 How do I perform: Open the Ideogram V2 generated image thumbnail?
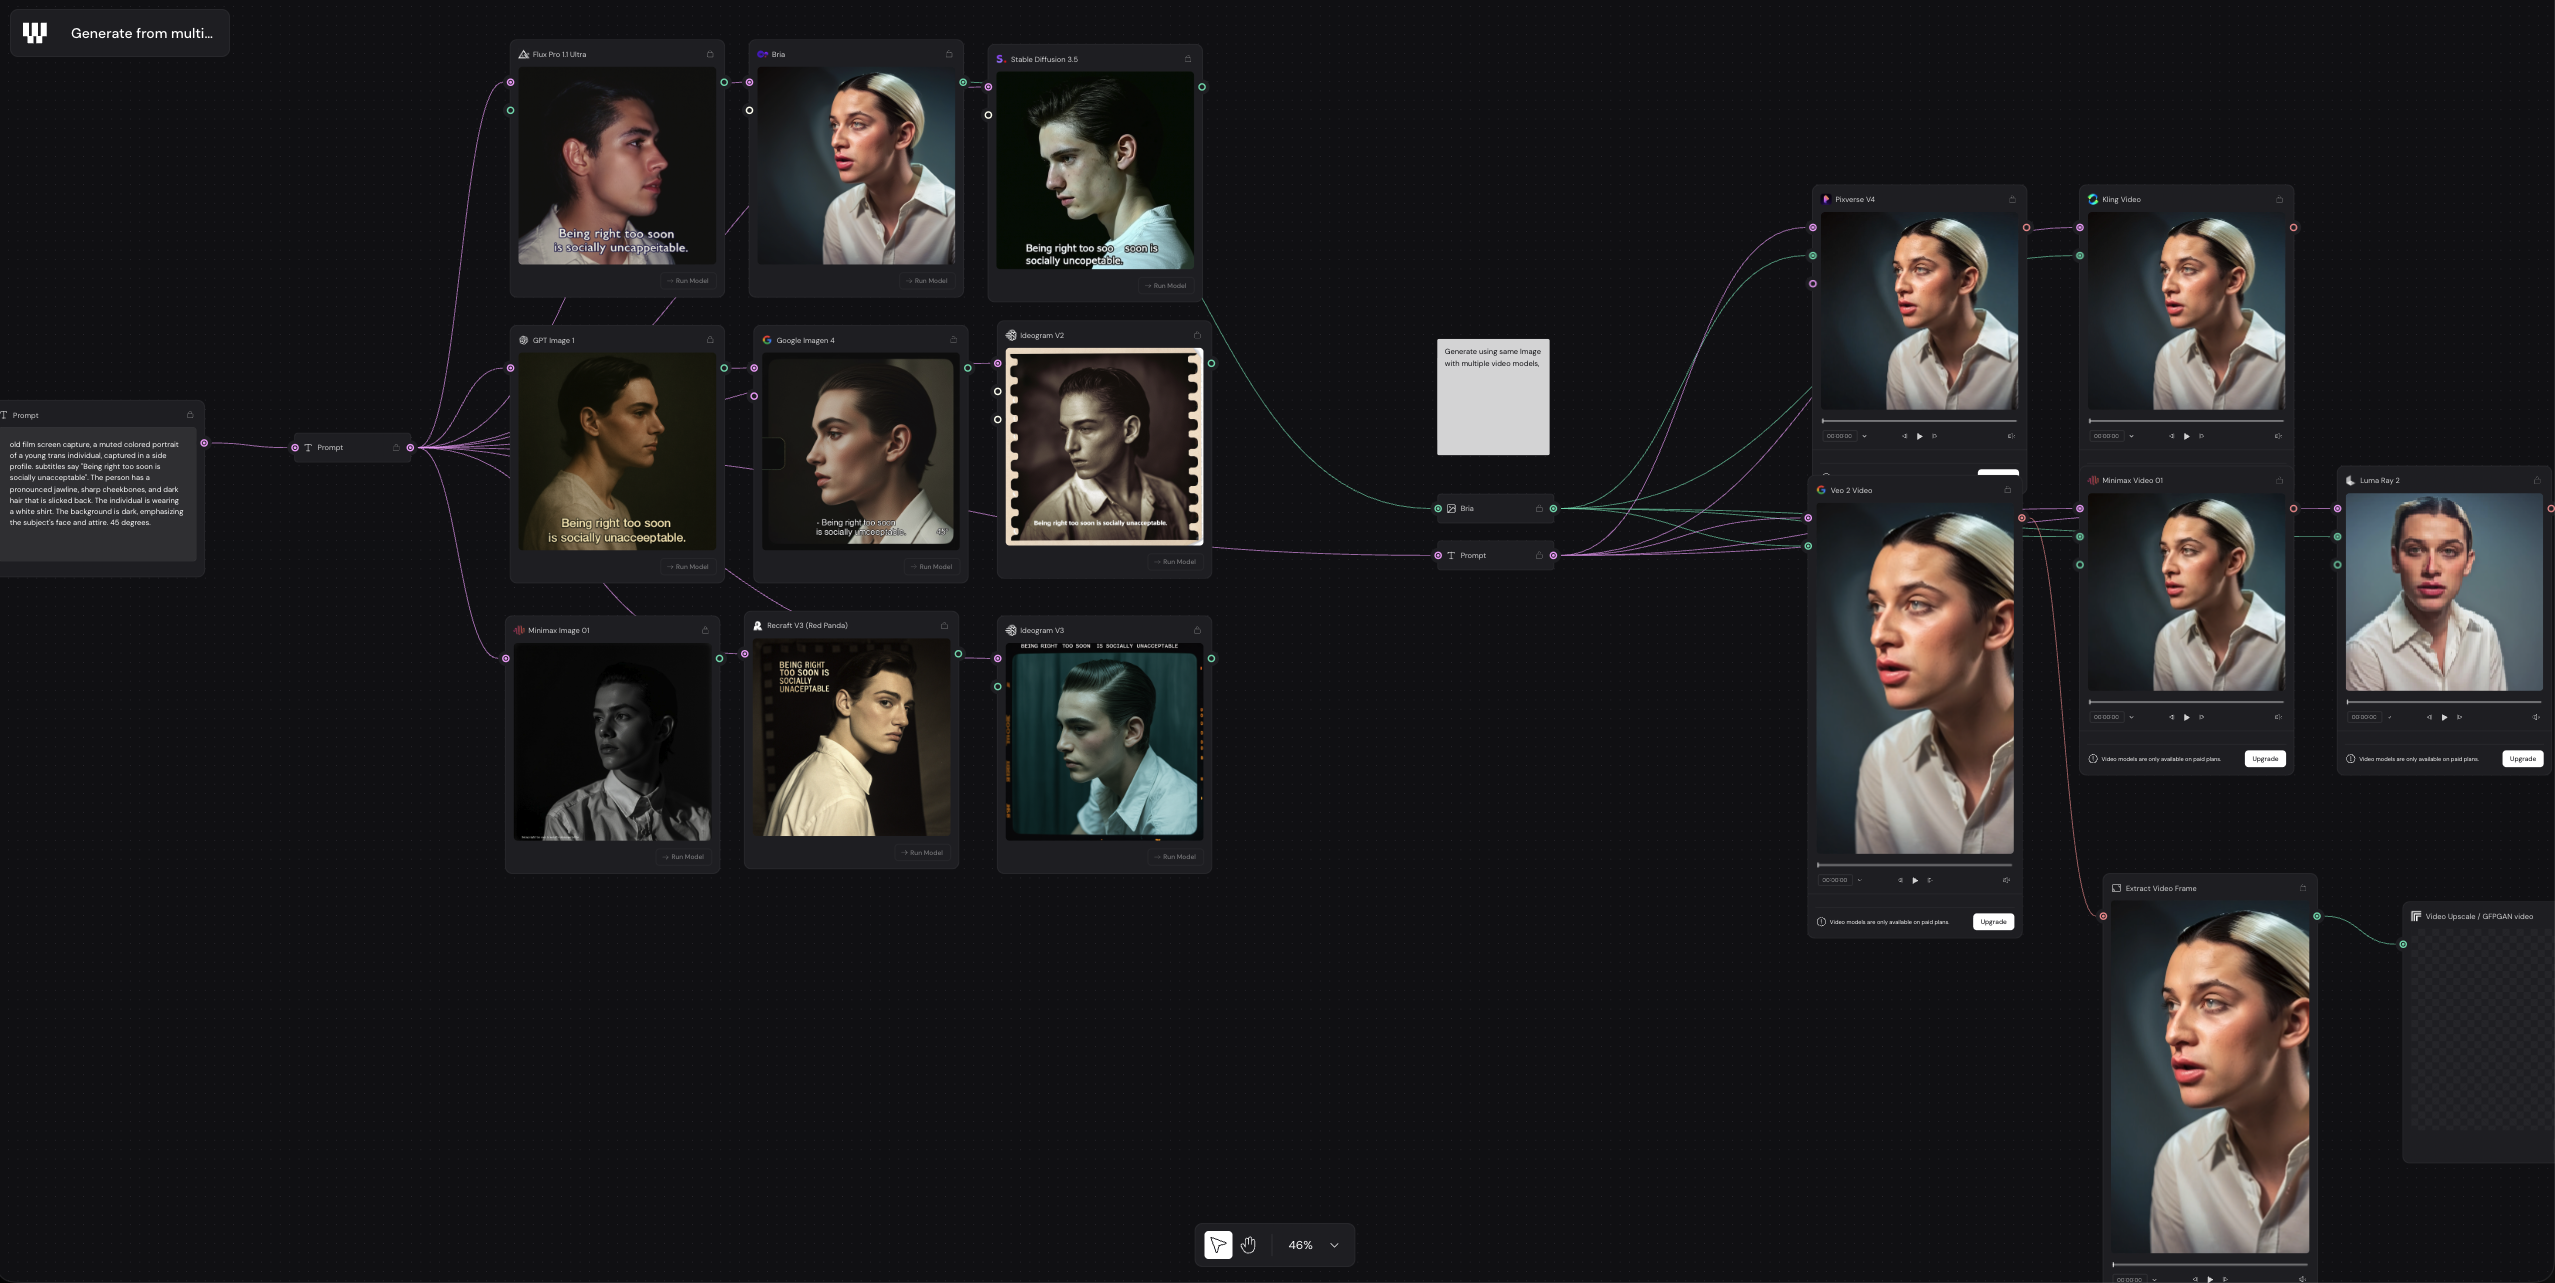[1104, 446]
